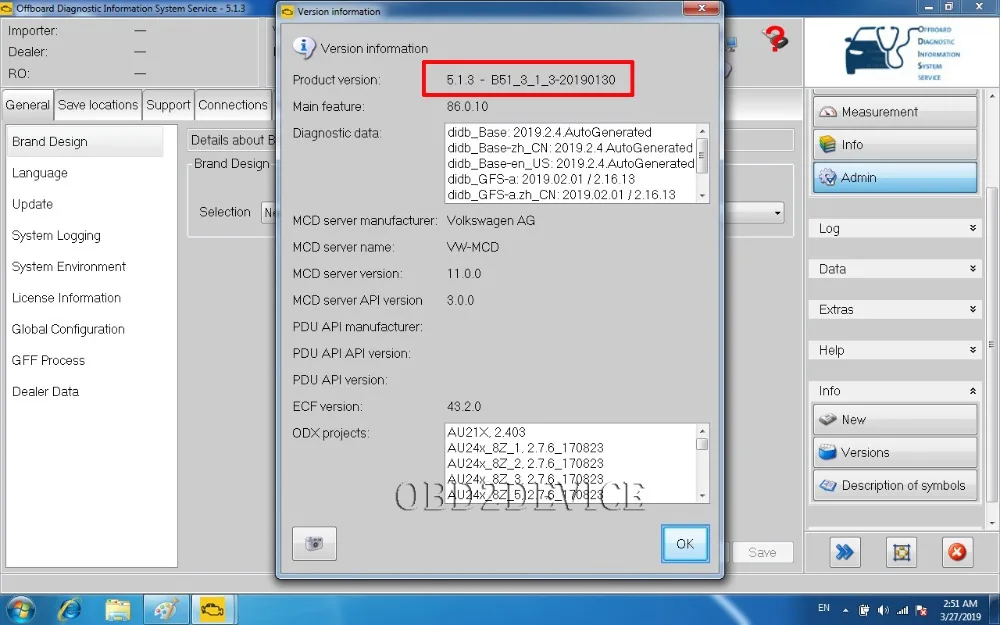Click the product version value text
Viewport: 1000px width, 625px height.
click(x=531, y=80)
